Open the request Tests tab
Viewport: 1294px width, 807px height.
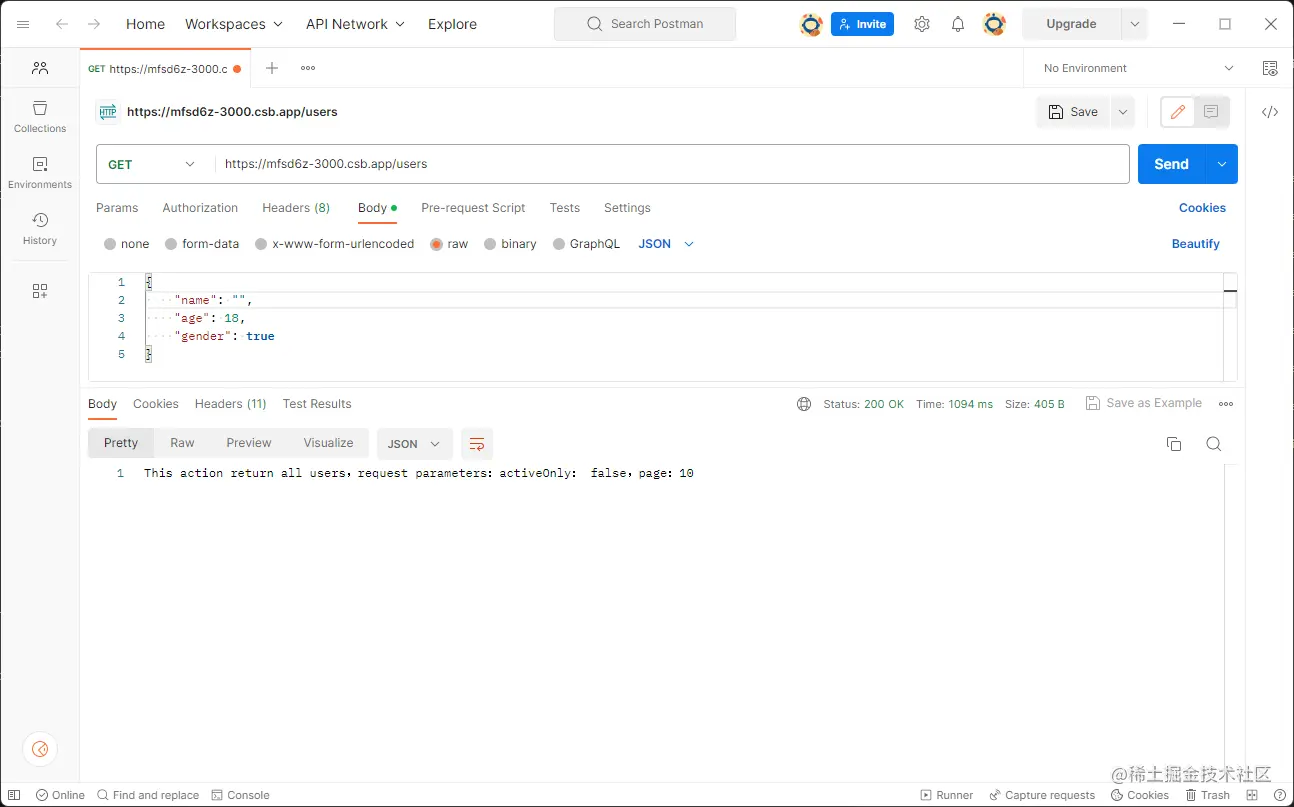point(565,208)
